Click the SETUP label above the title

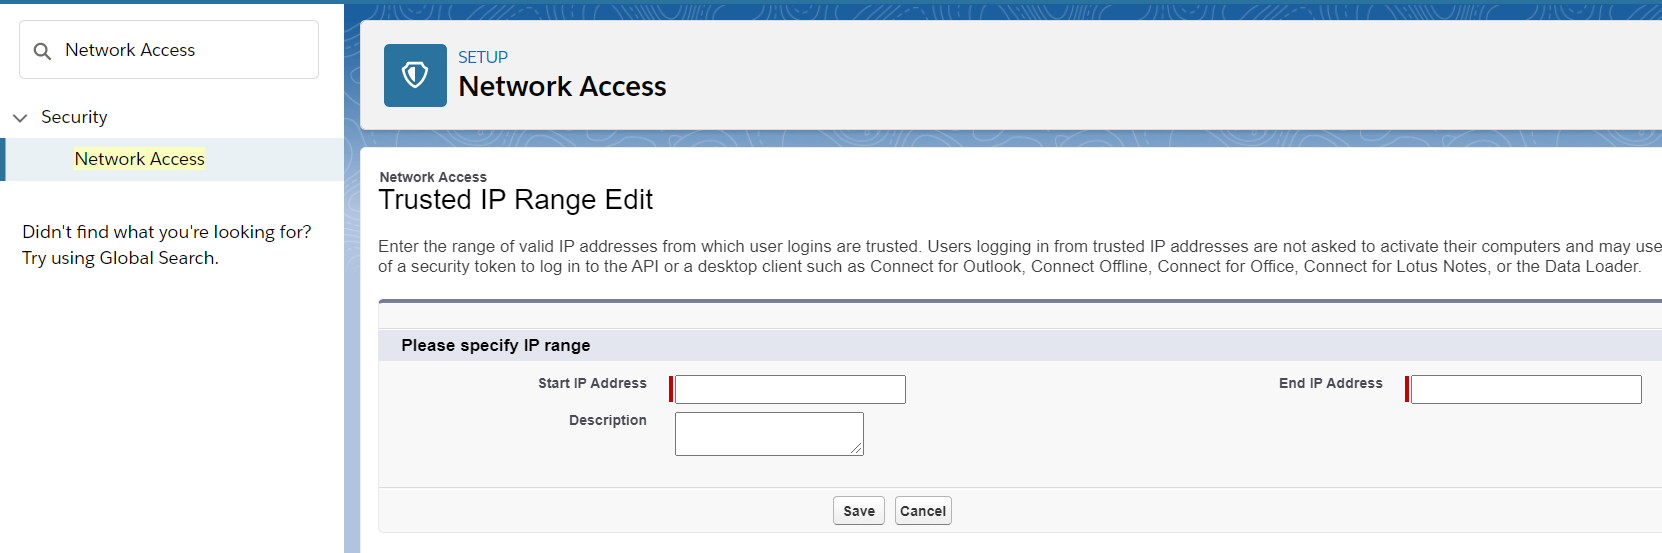tap(483, 57)
